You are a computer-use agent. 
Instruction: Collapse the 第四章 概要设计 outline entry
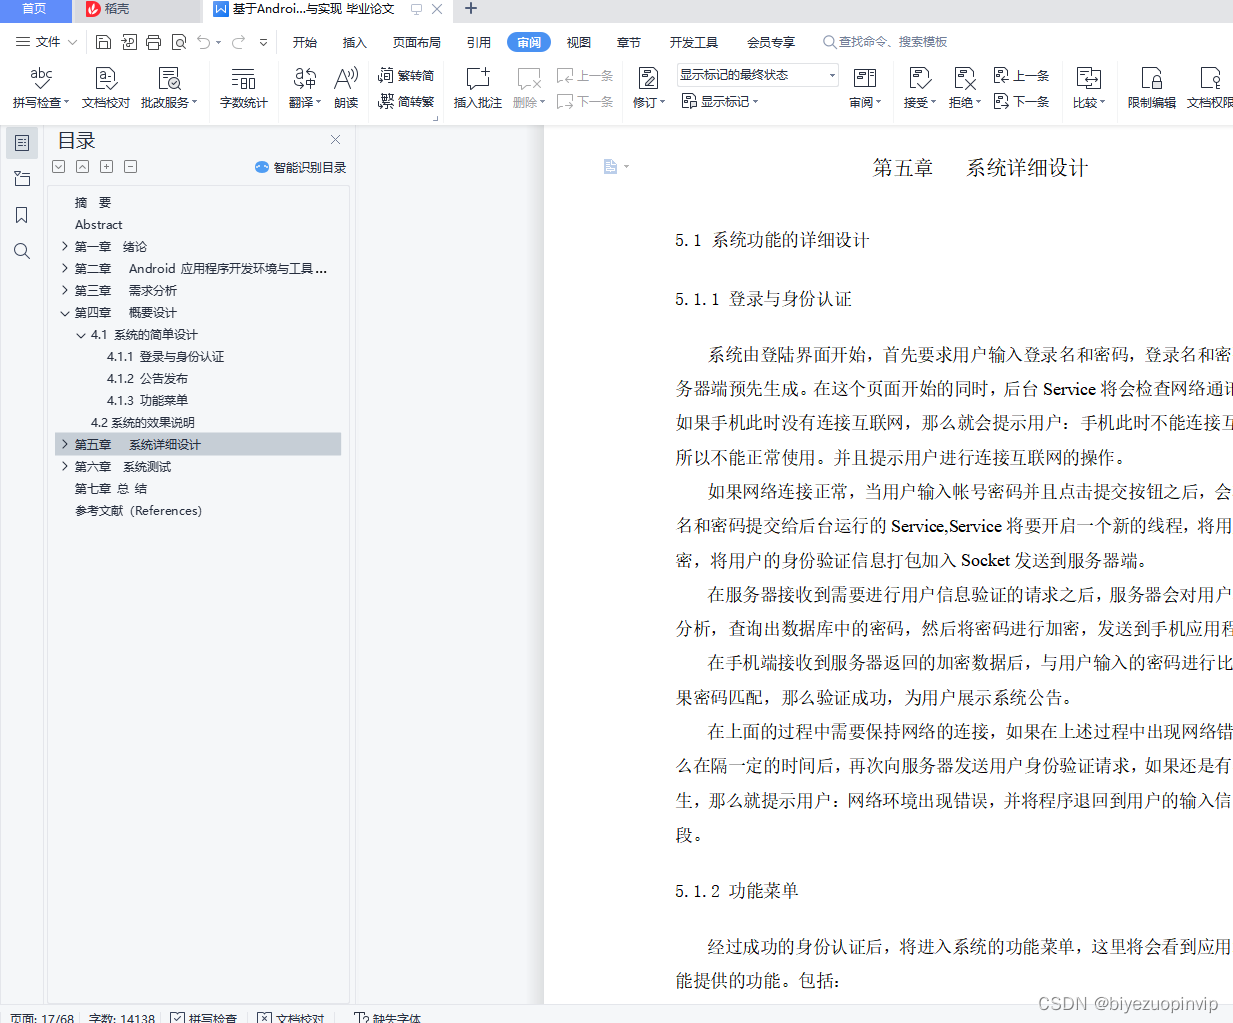tap(65, 313)
